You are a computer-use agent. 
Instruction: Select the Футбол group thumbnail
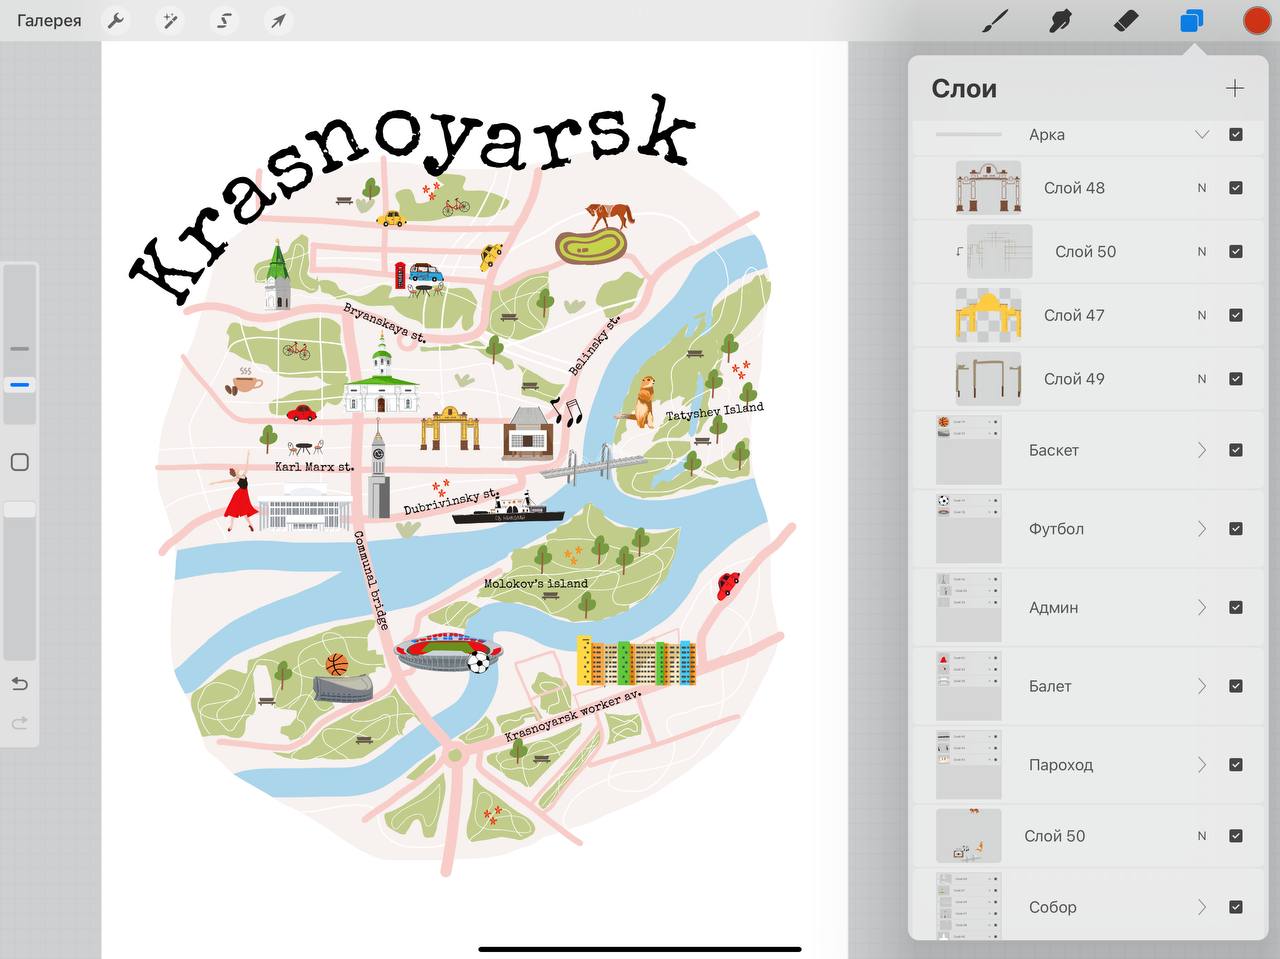click(968, 528)
